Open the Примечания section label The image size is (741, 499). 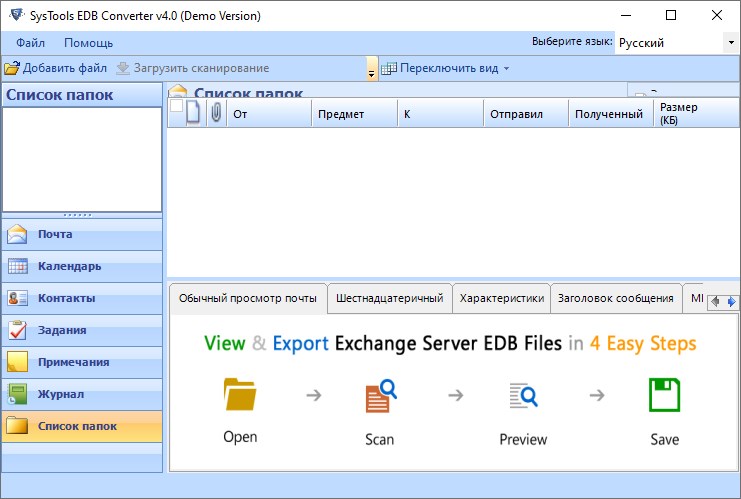click(73, 362)
